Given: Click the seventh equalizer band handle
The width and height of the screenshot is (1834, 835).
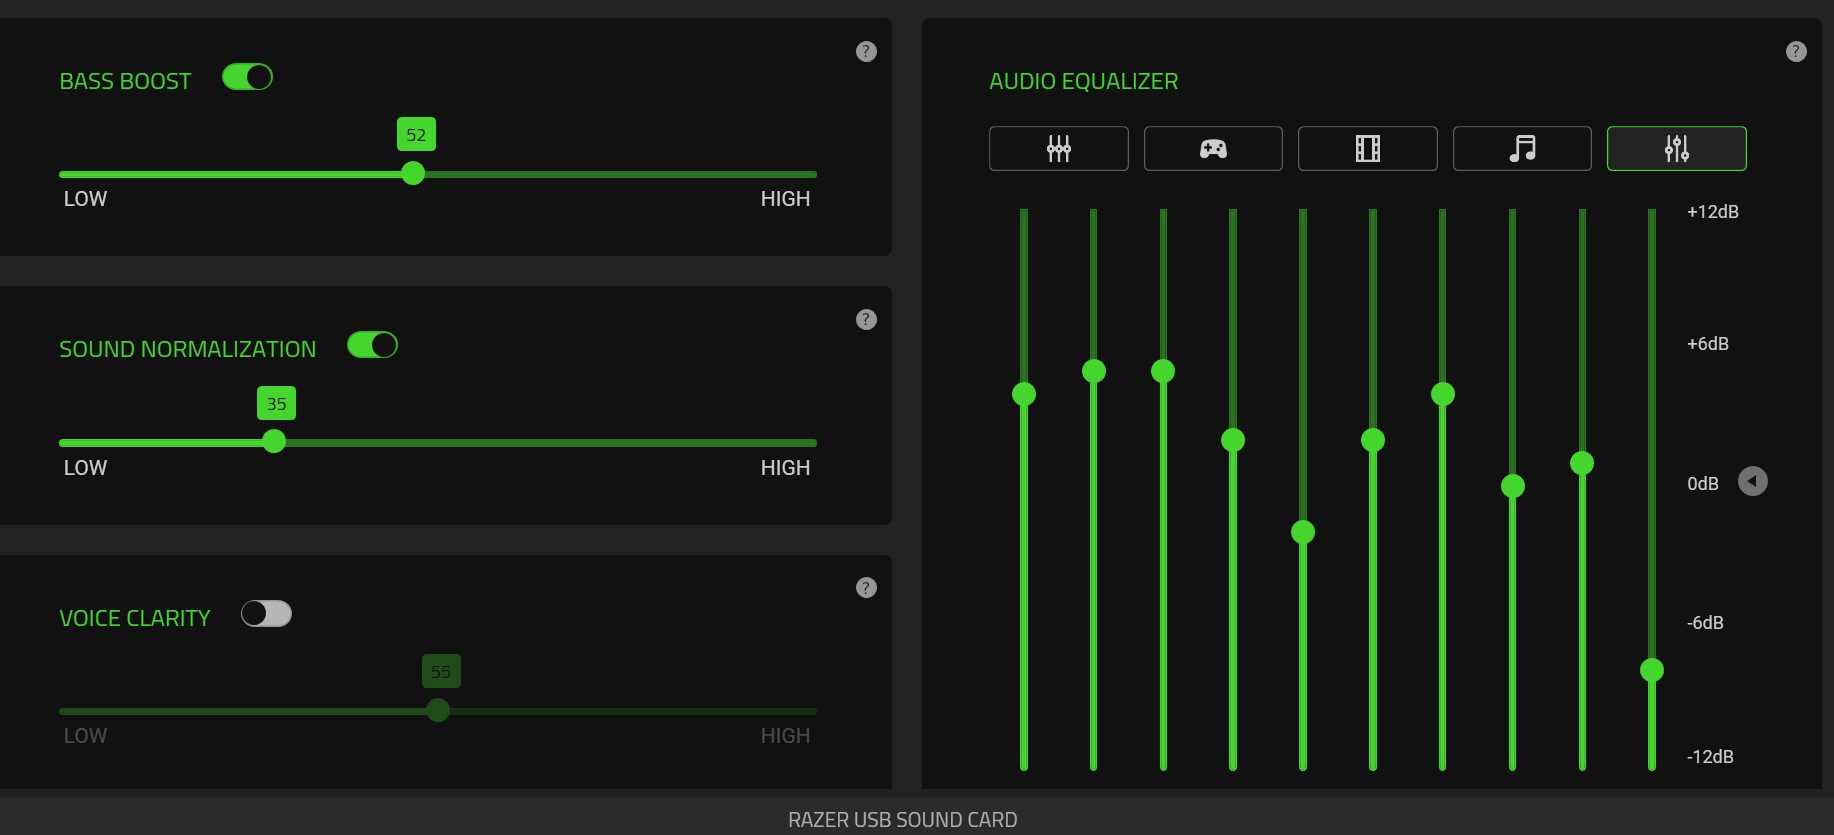Looking at the screenshot, I should pyautogui.click(x=1443, y=394).
